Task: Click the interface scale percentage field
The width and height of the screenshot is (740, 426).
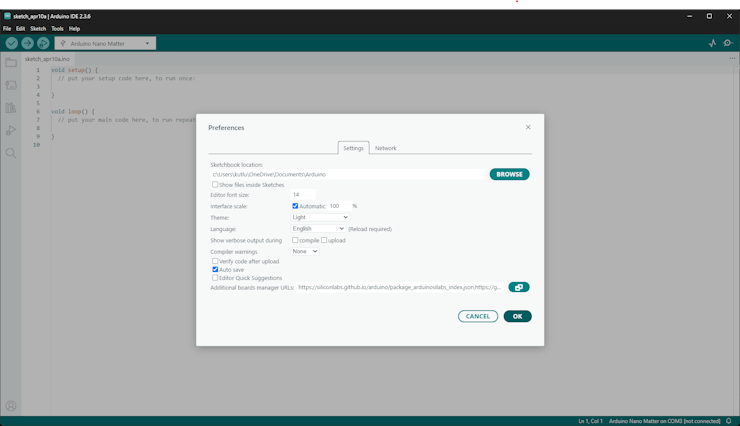Action: pyautogui.click(x=338, y=206)
